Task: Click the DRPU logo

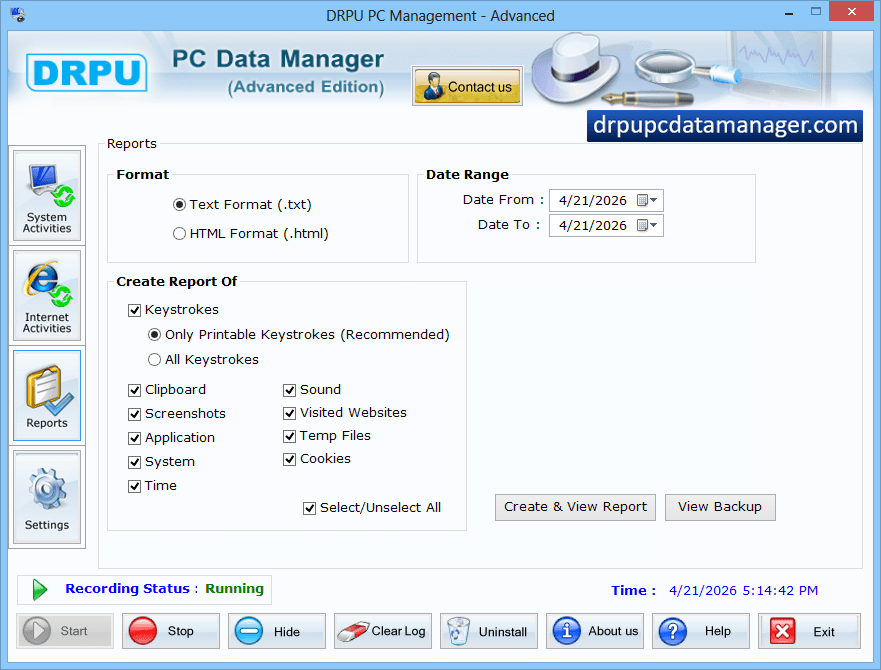Action: [87, 73]
